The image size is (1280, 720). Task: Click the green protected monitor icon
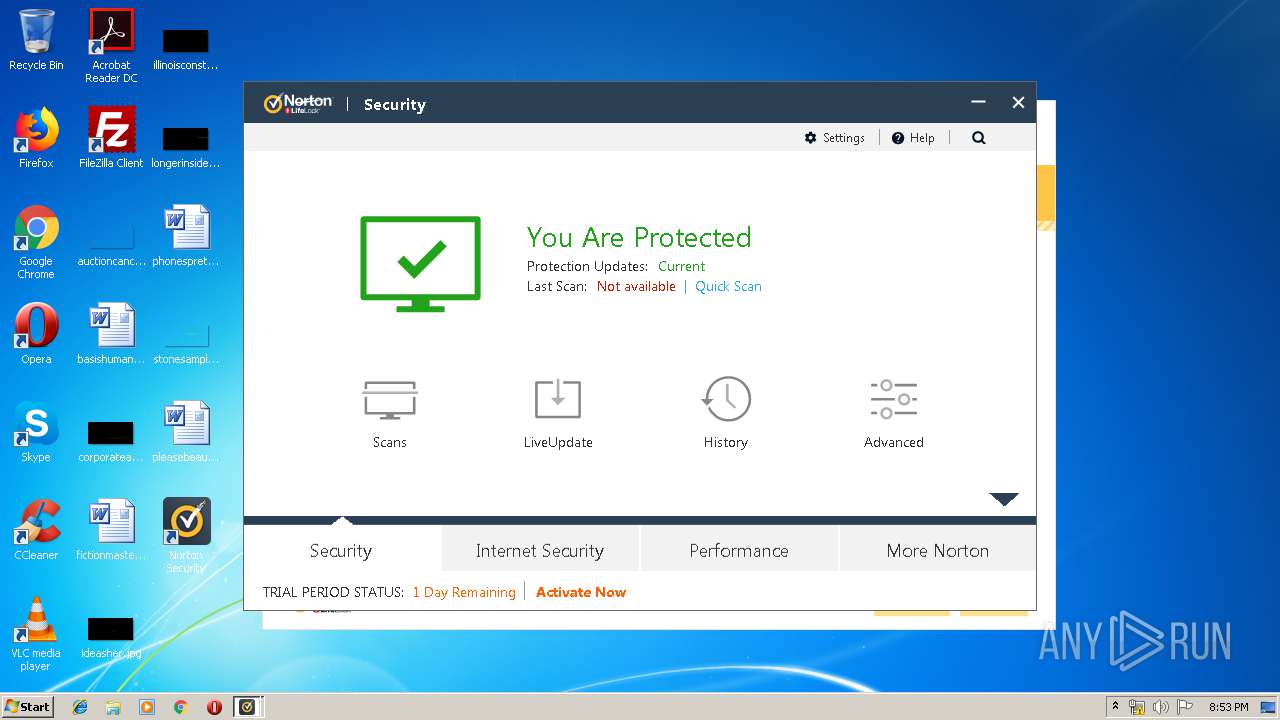[x=420, y=264]
